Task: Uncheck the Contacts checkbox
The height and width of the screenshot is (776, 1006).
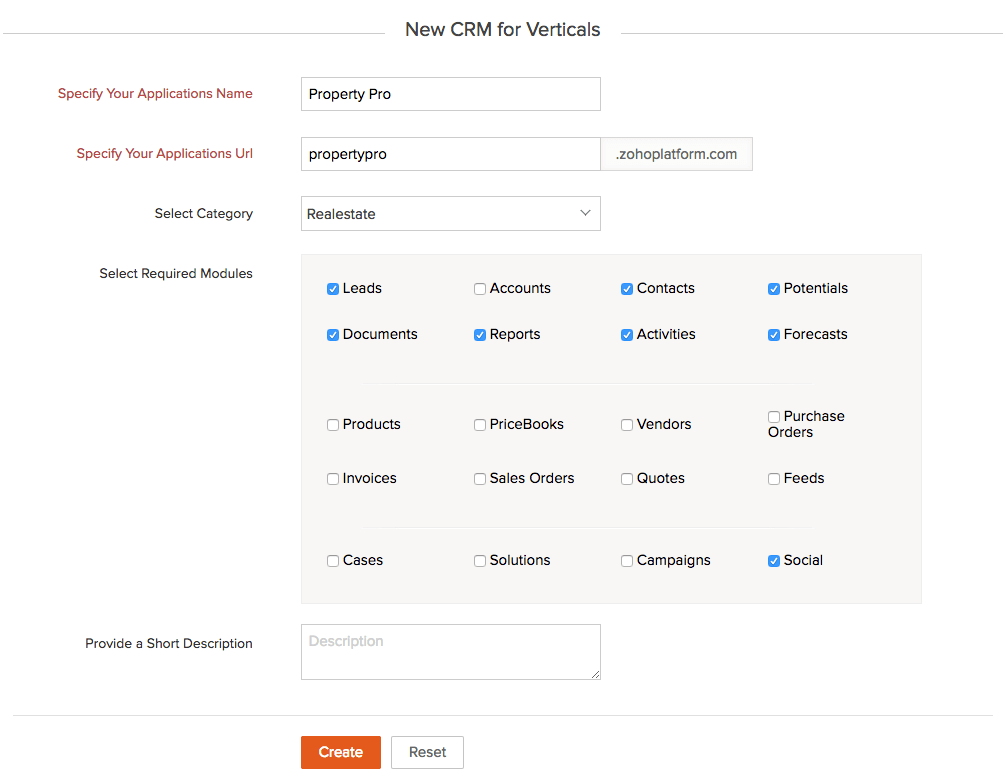Action: click(627, 289)
